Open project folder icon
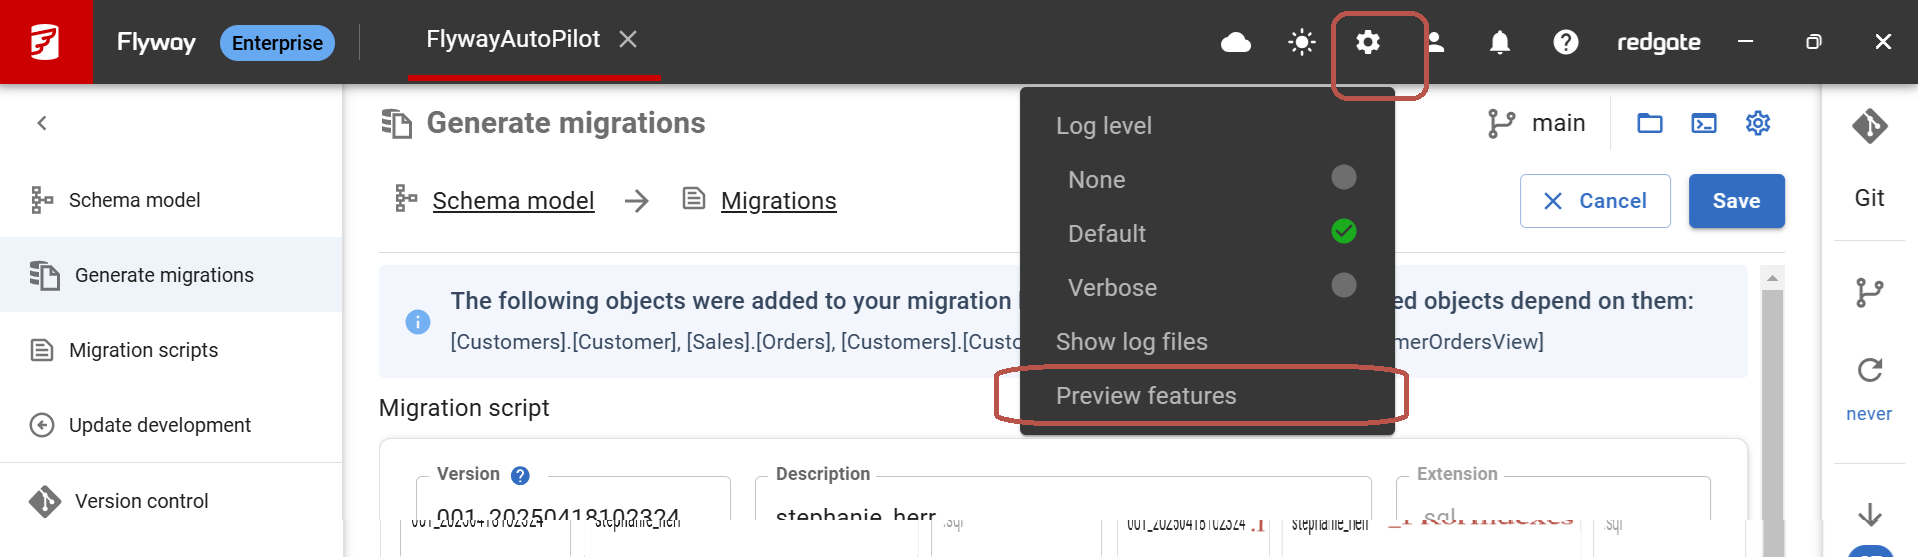 pos(1650,123)
